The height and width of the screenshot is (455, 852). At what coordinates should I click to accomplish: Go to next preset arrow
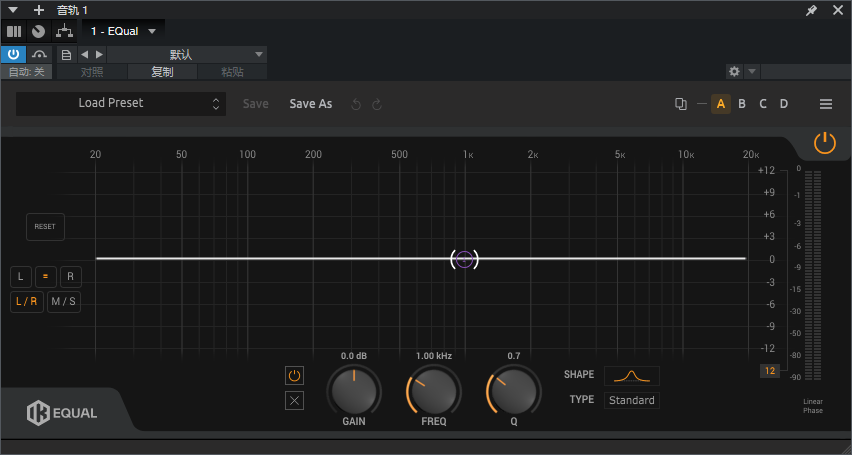click(99, 54)
